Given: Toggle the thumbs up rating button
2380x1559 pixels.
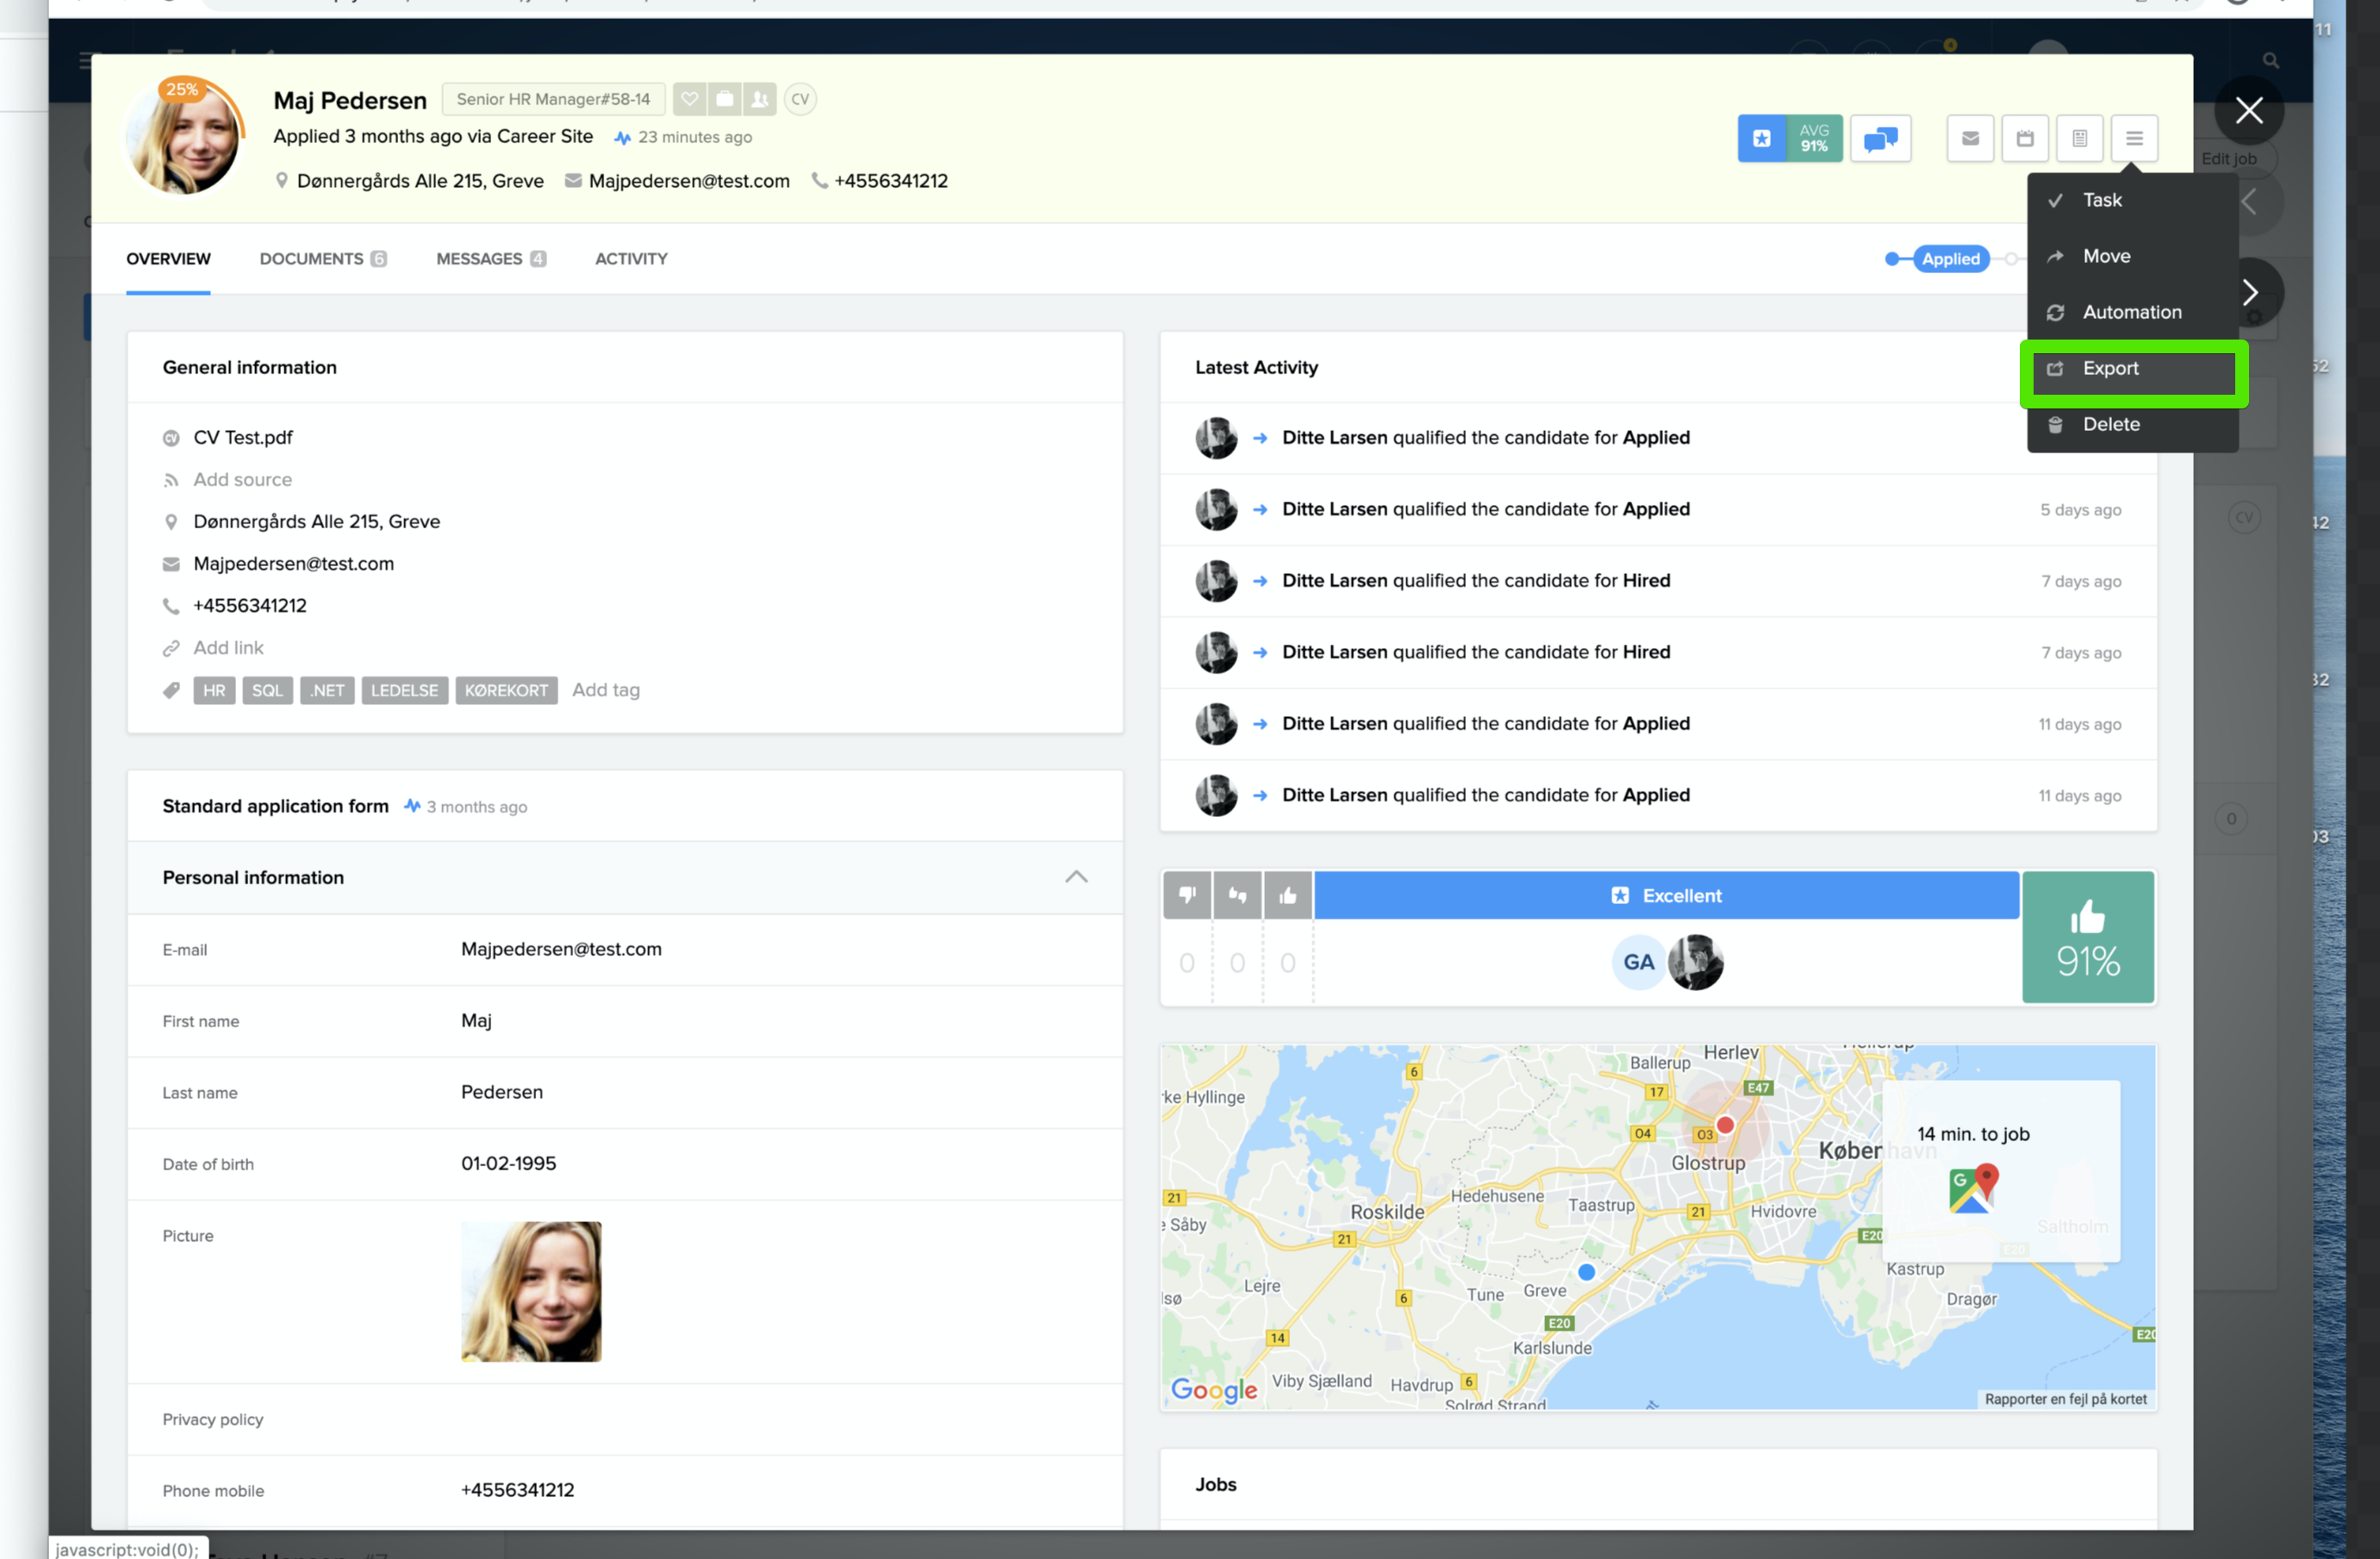Looking at the screenshot, I should (1288, 895).
